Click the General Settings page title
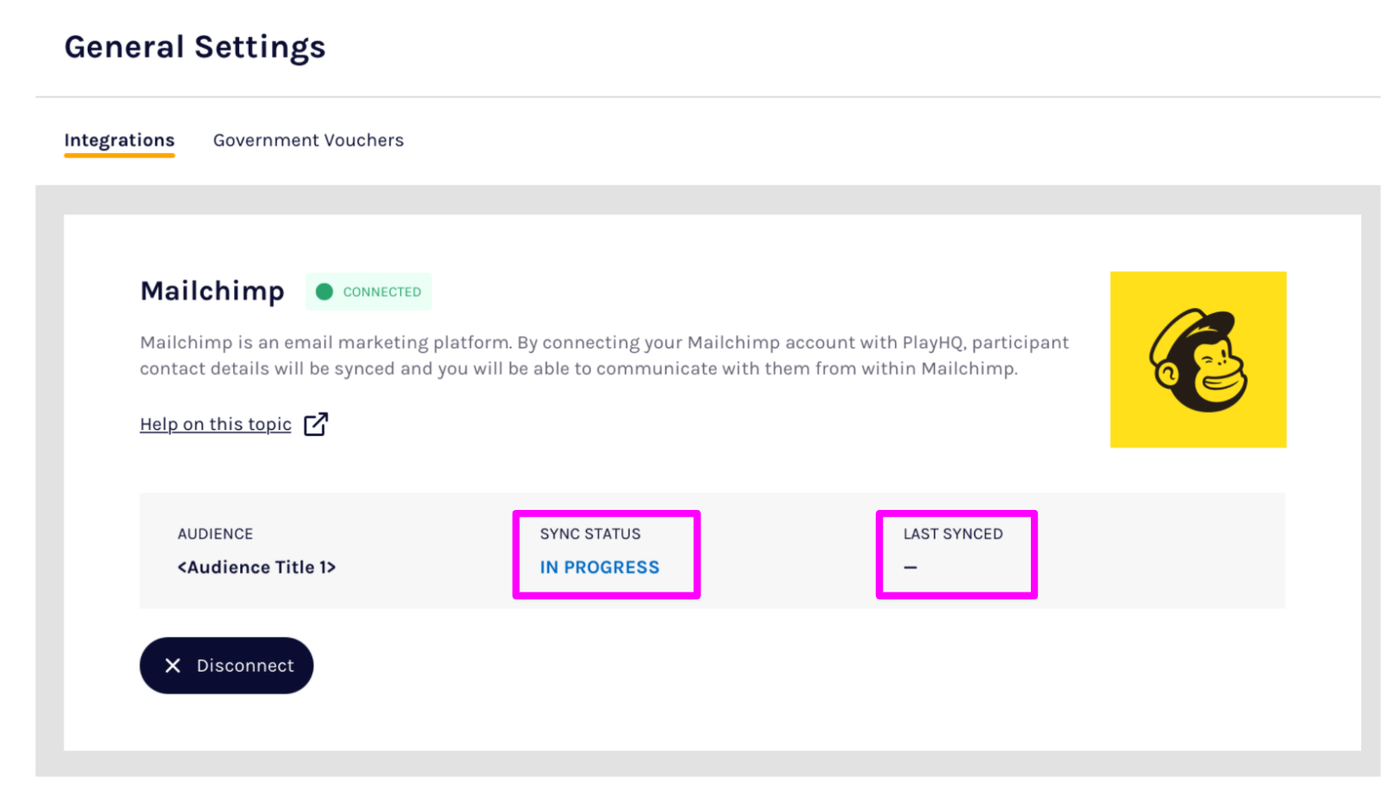Viewport: 1400px width, 786px height. pyautogui.click(x=195, y=47)
